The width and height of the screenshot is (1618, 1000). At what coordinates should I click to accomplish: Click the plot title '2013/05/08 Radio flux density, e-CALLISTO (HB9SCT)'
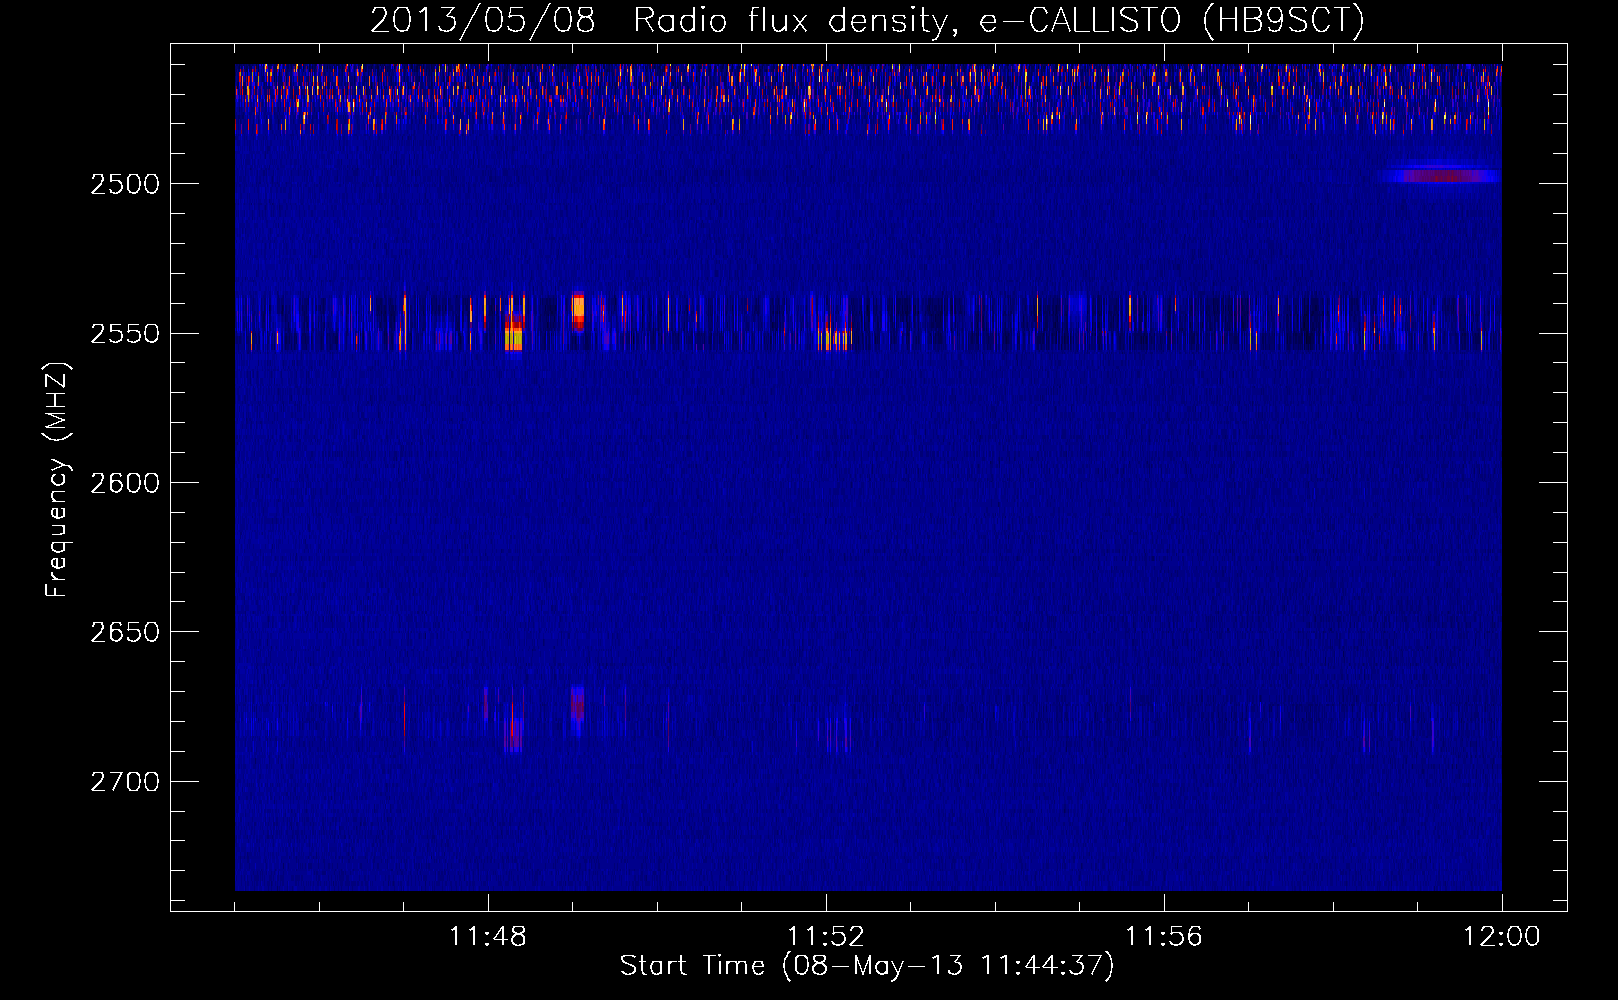(867, 21)
